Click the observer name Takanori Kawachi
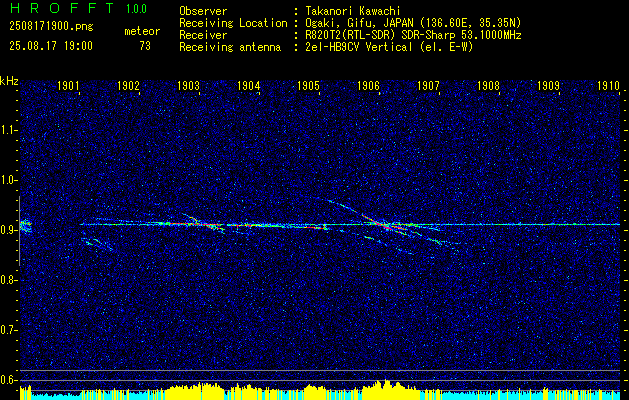 [x=355, y=11]
